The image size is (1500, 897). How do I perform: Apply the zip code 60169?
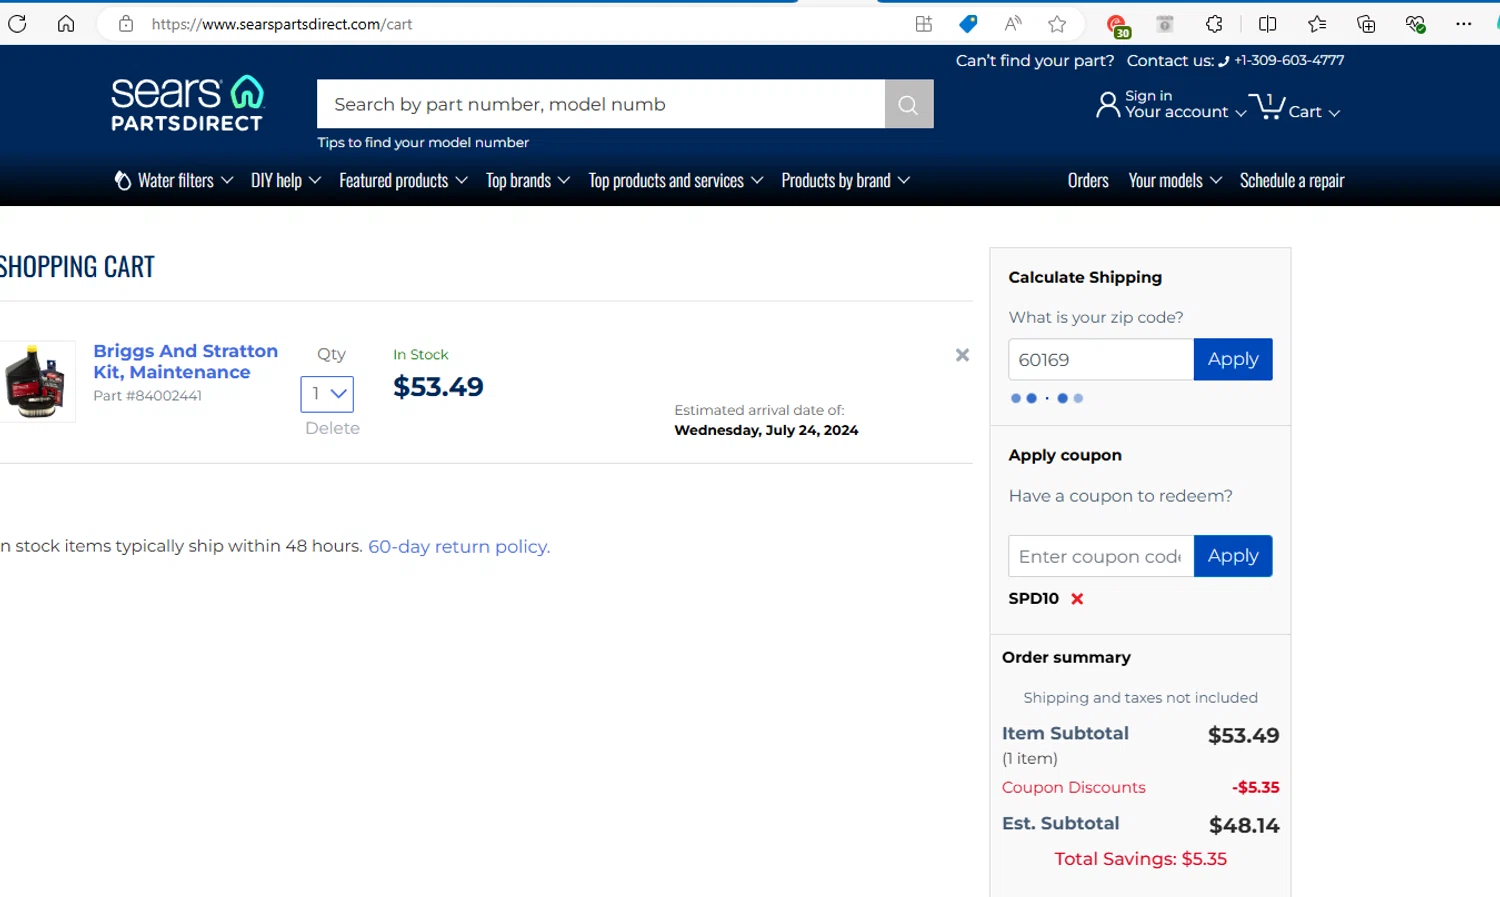point(1233,359)
